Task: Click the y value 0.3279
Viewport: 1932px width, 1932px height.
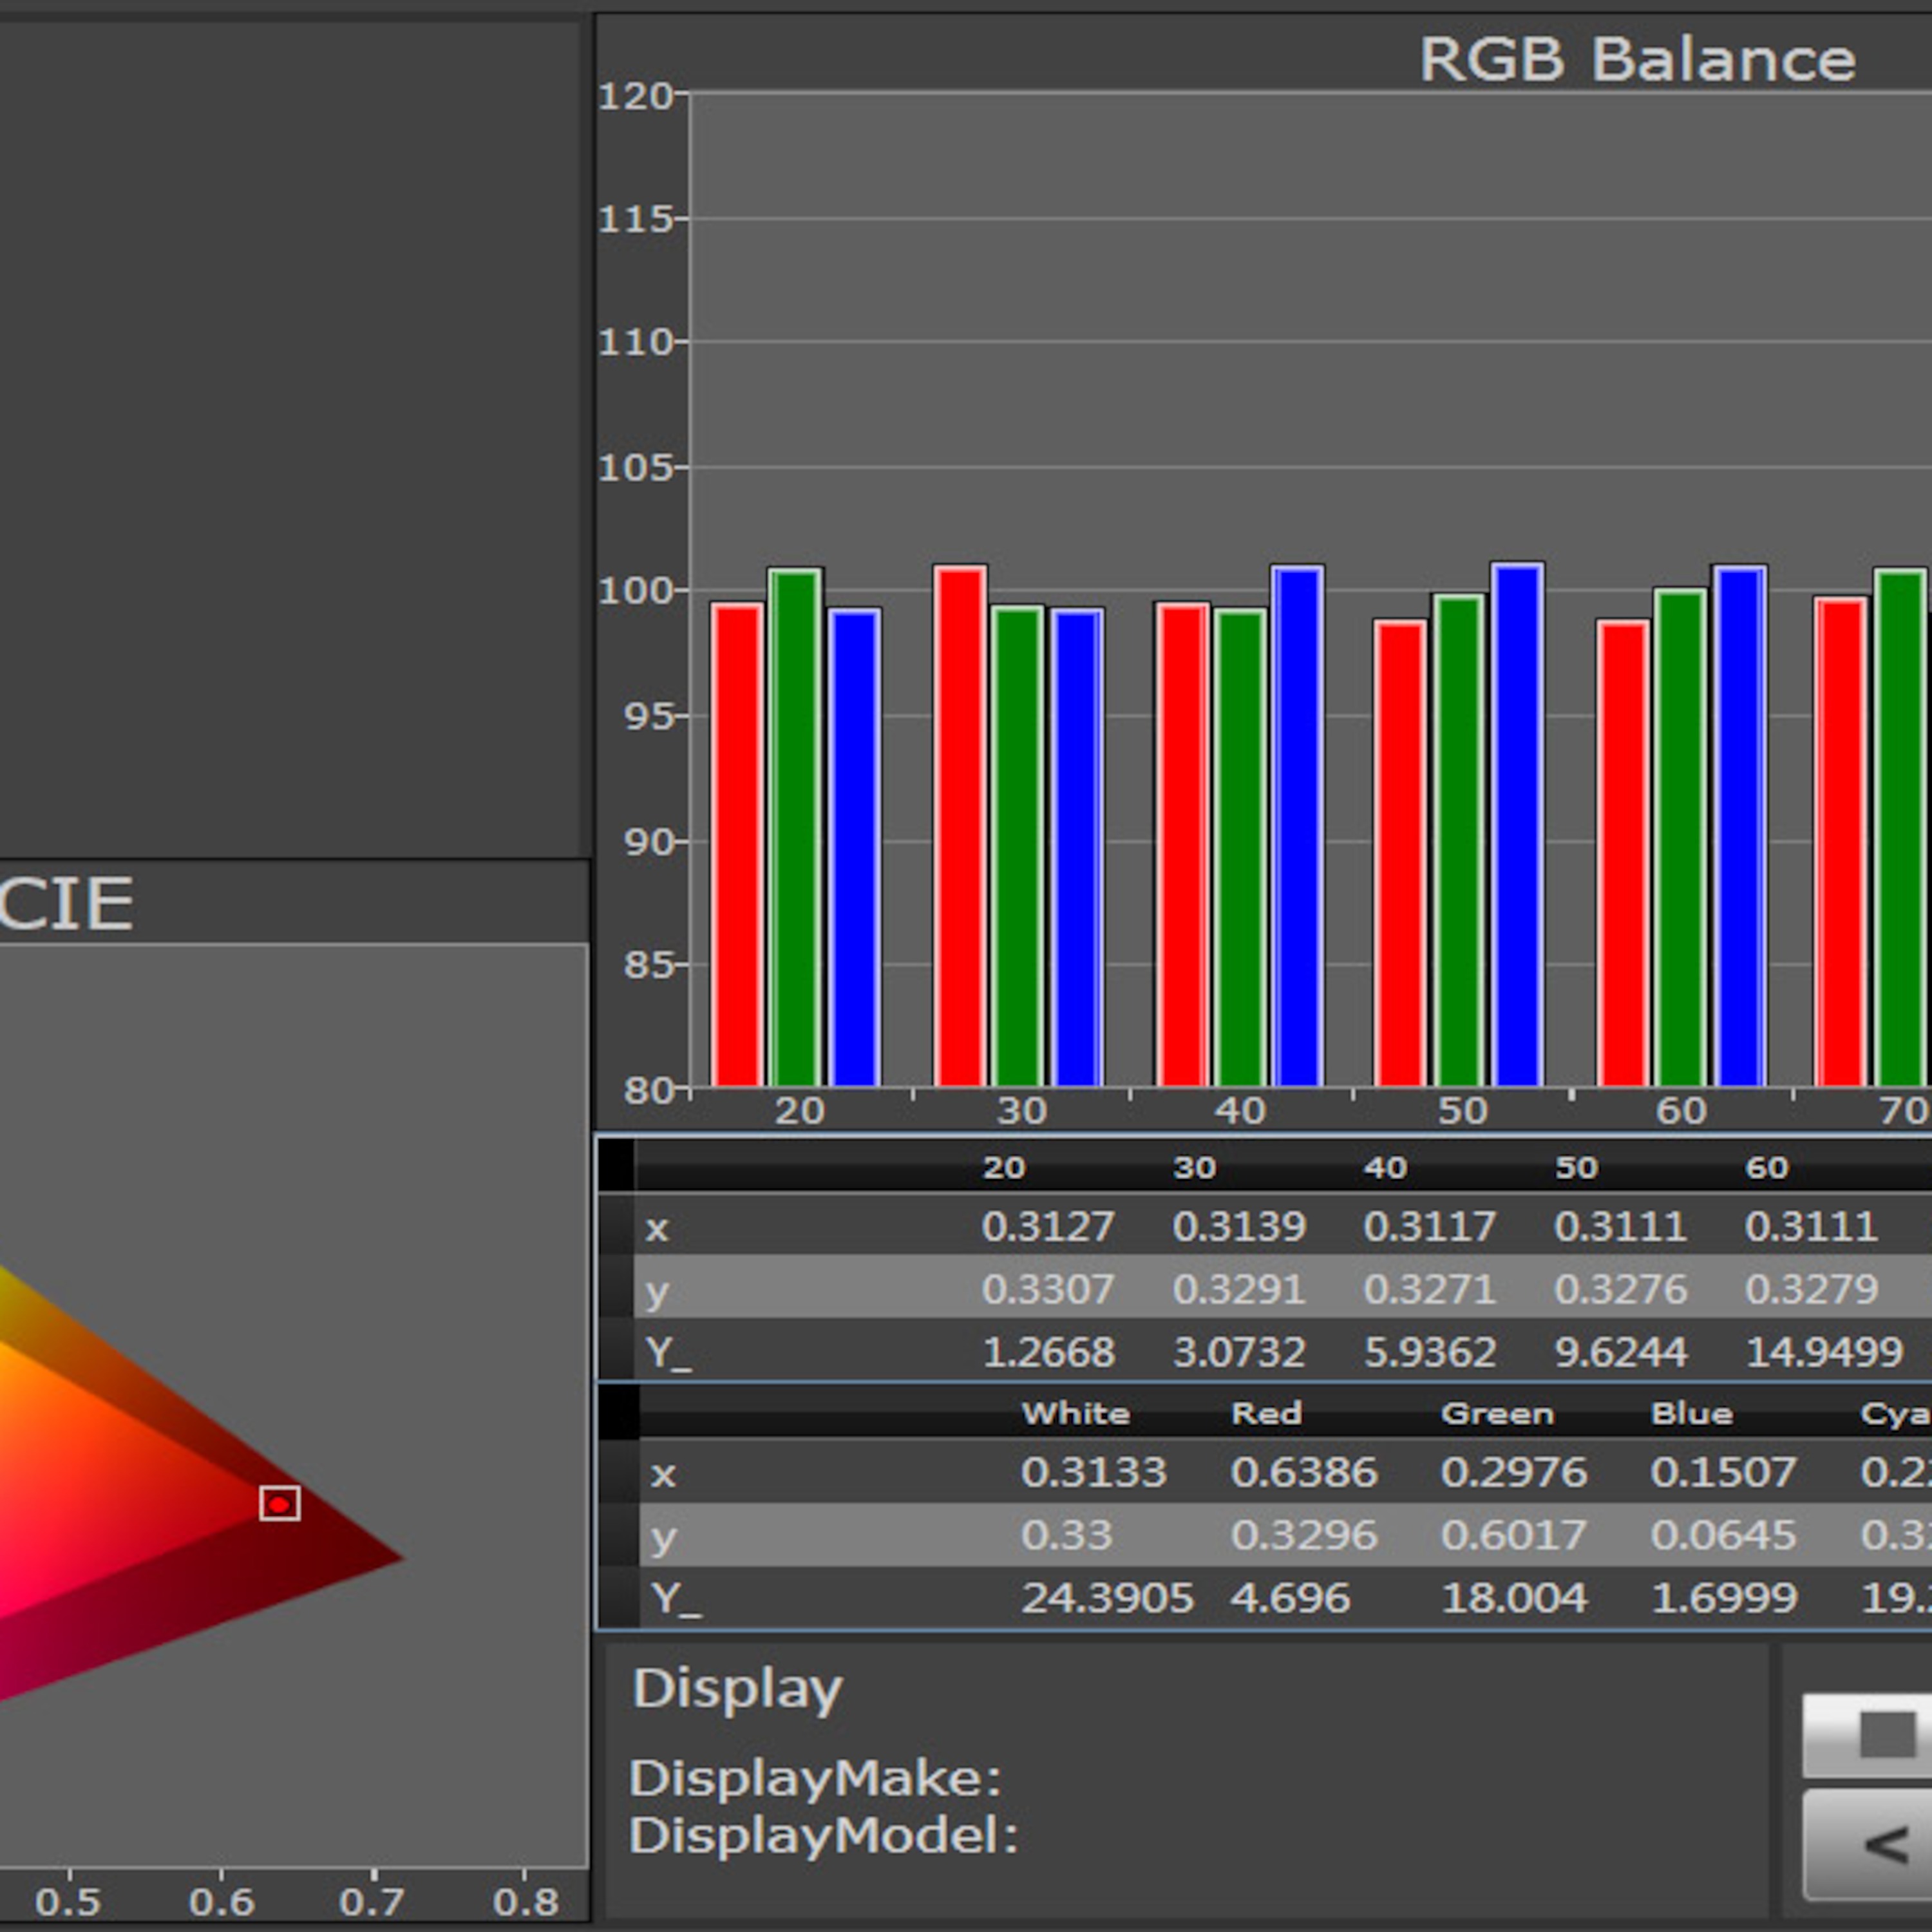Action: coord(1811,1289)
